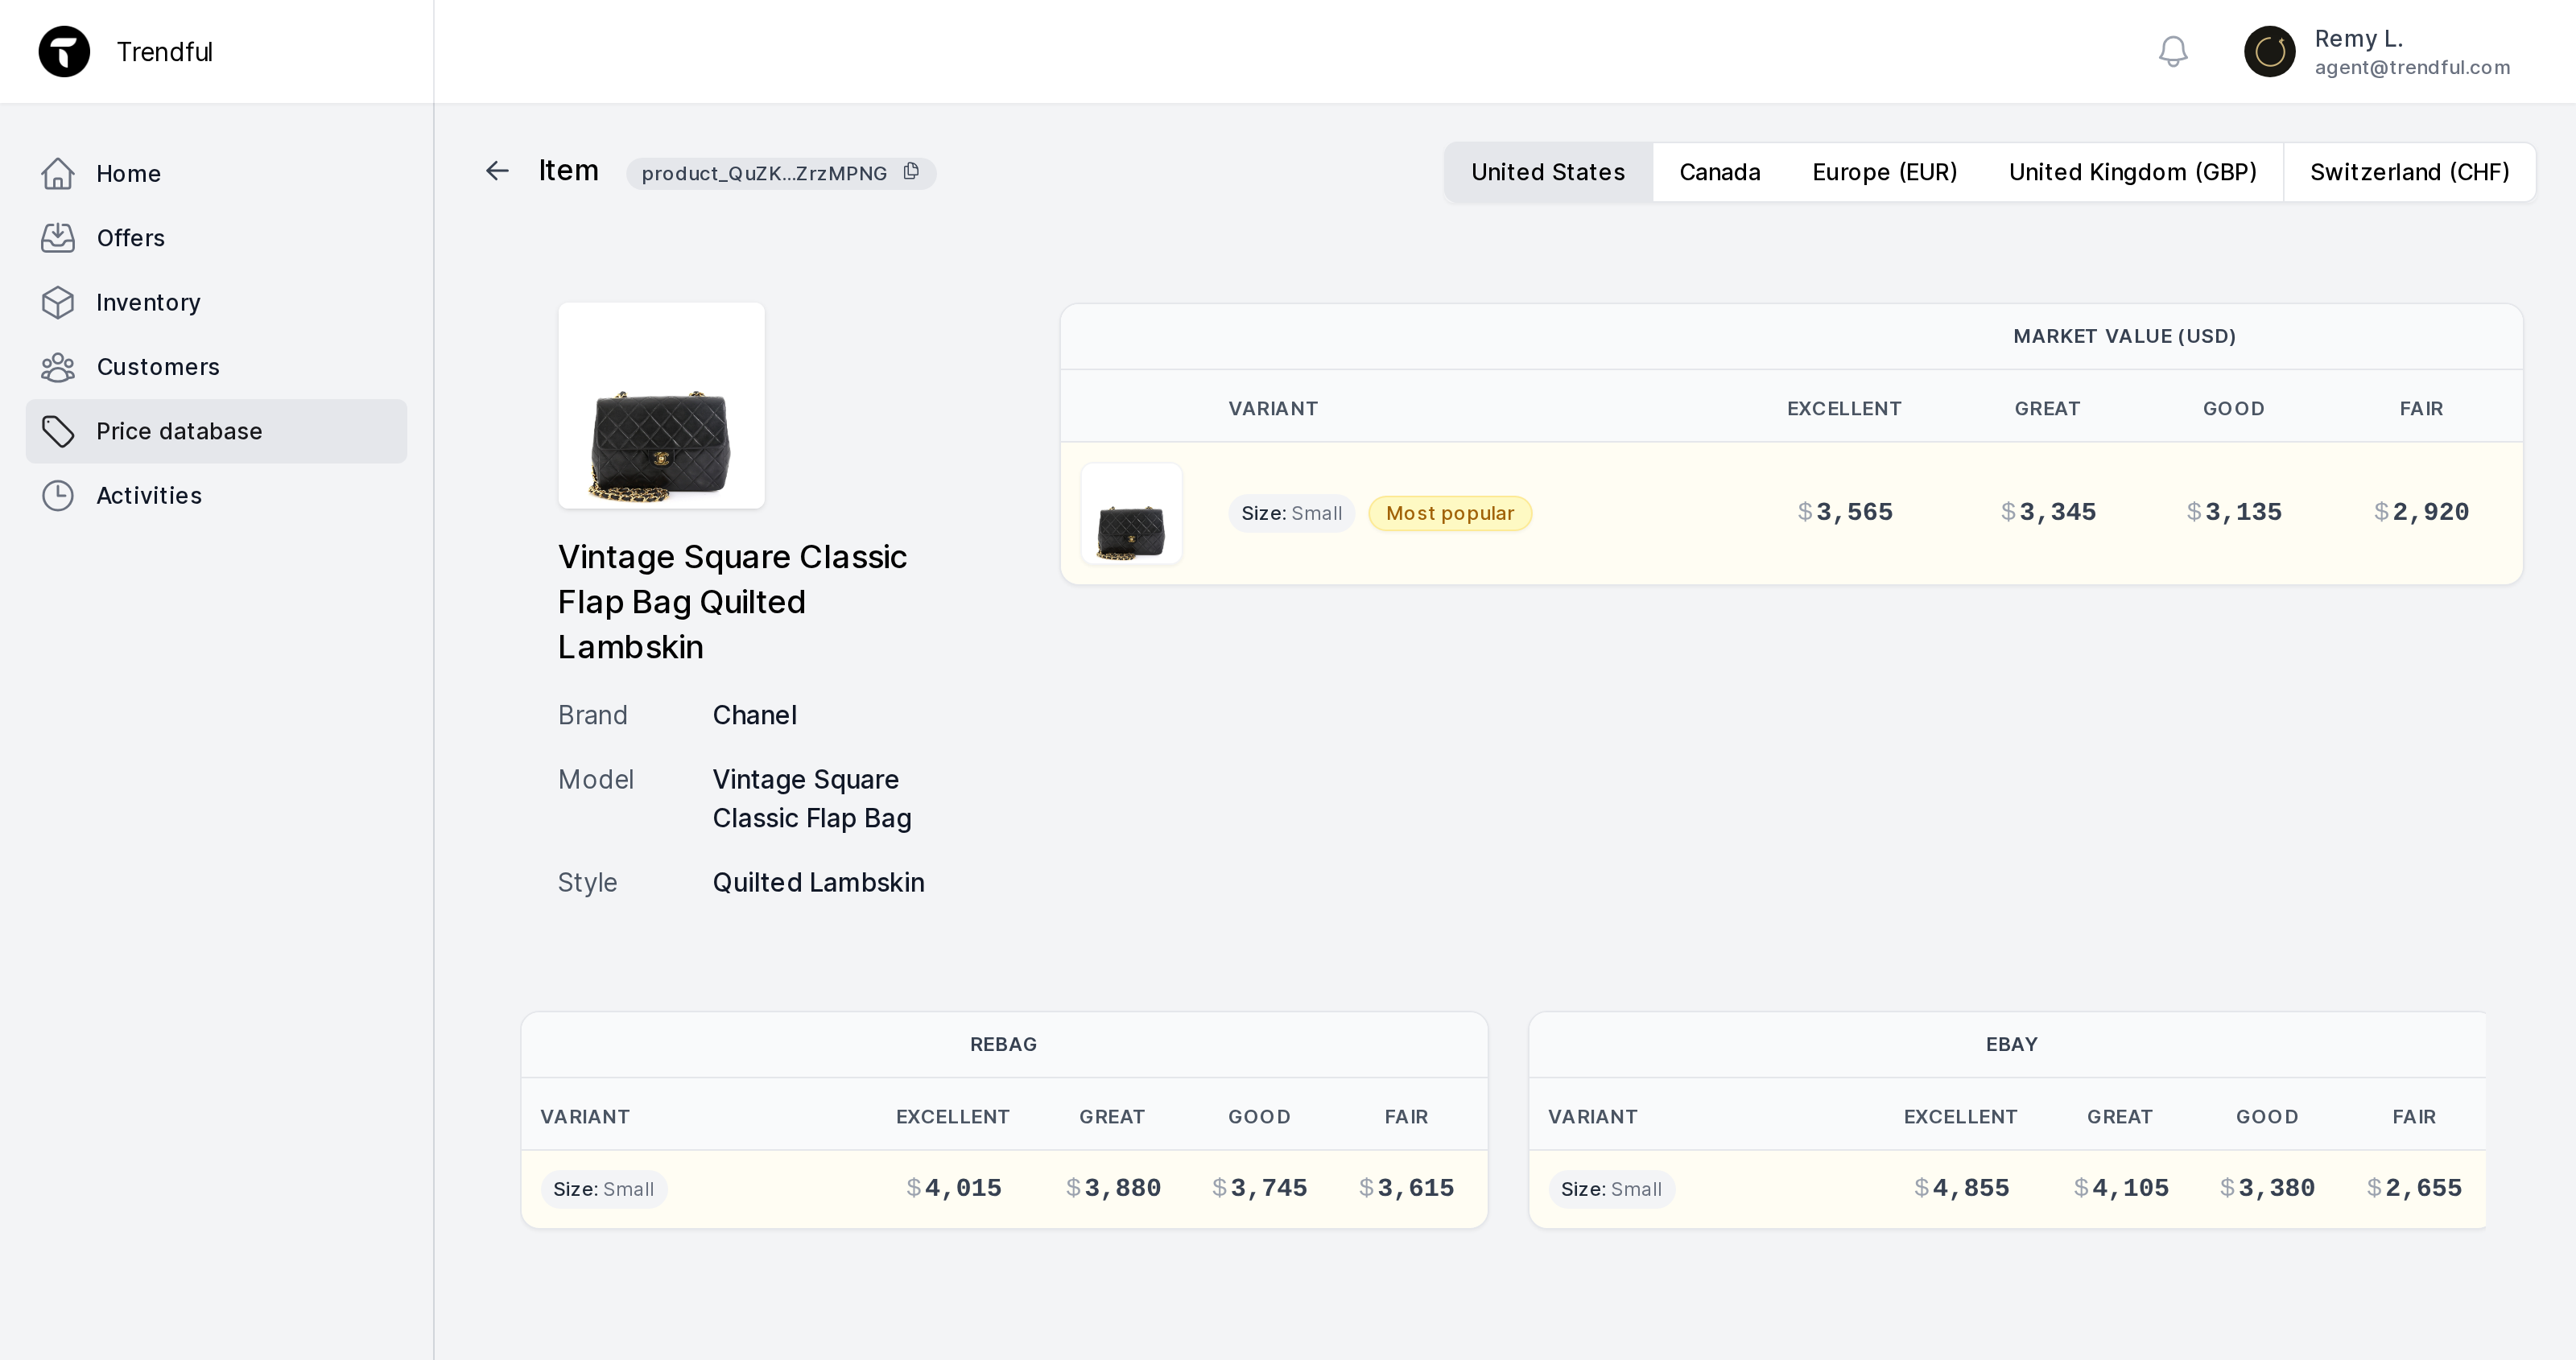This screenshot has width=2576, height=1360.
Task: Click the Most popular badge
Action: click(x=1449, y=513)
